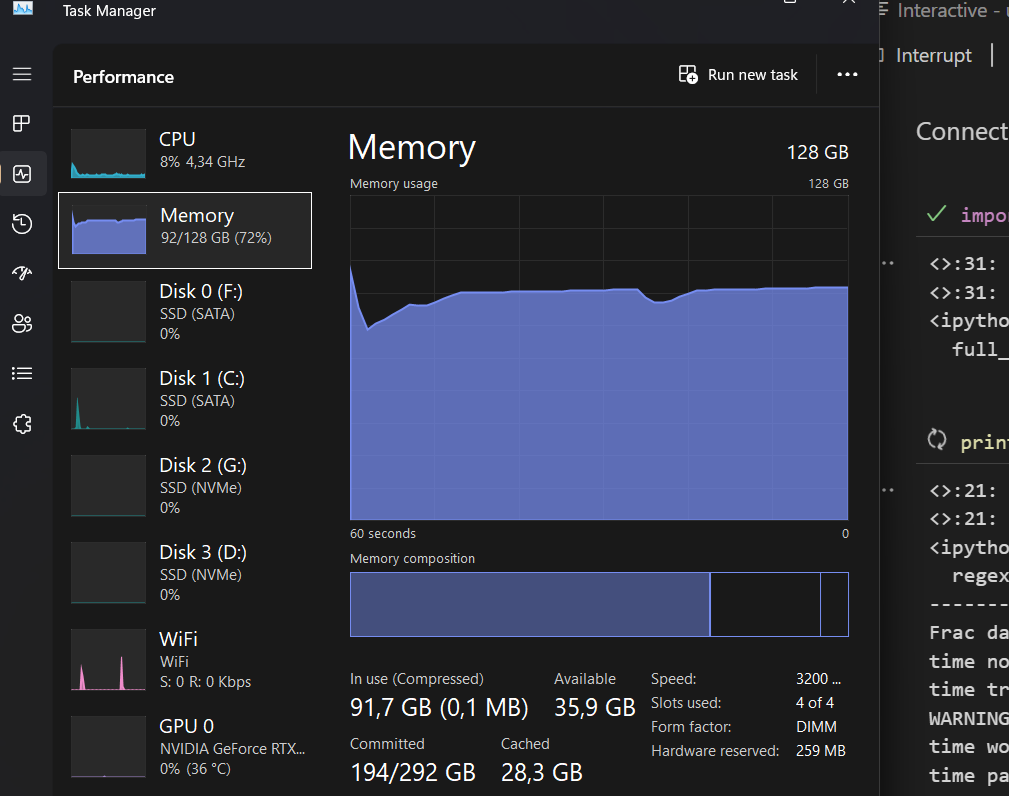Click the Memory usage graph
This screenshot has width=1009, height=796.
pyautogui.click(x=599, y=358)
